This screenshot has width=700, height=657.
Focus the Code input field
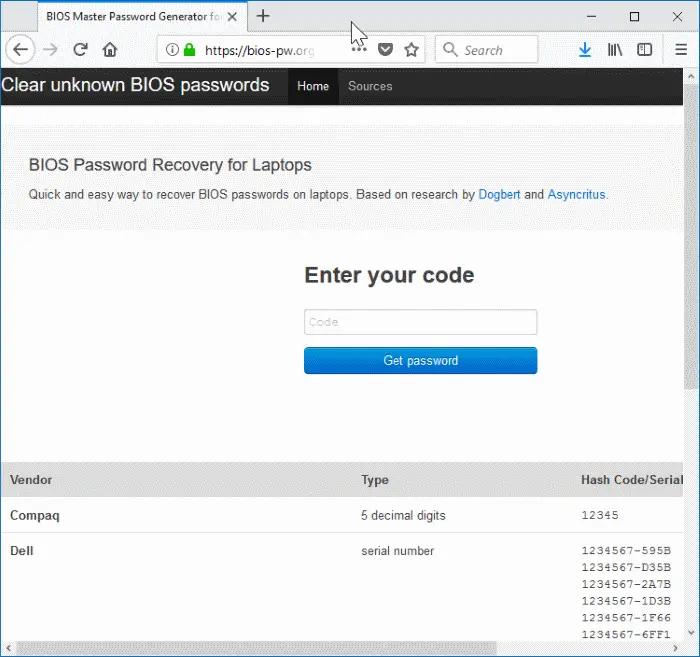pos(421,322)
